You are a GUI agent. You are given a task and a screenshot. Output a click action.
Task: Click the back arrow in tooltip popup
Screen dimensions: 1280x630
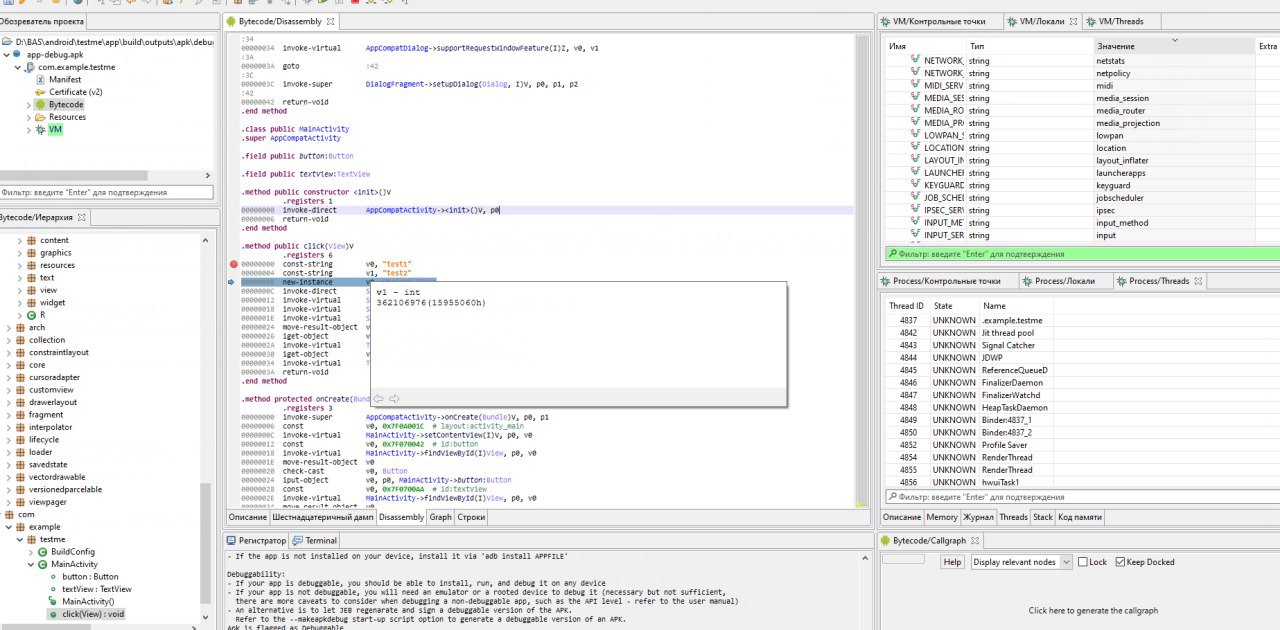378,398
